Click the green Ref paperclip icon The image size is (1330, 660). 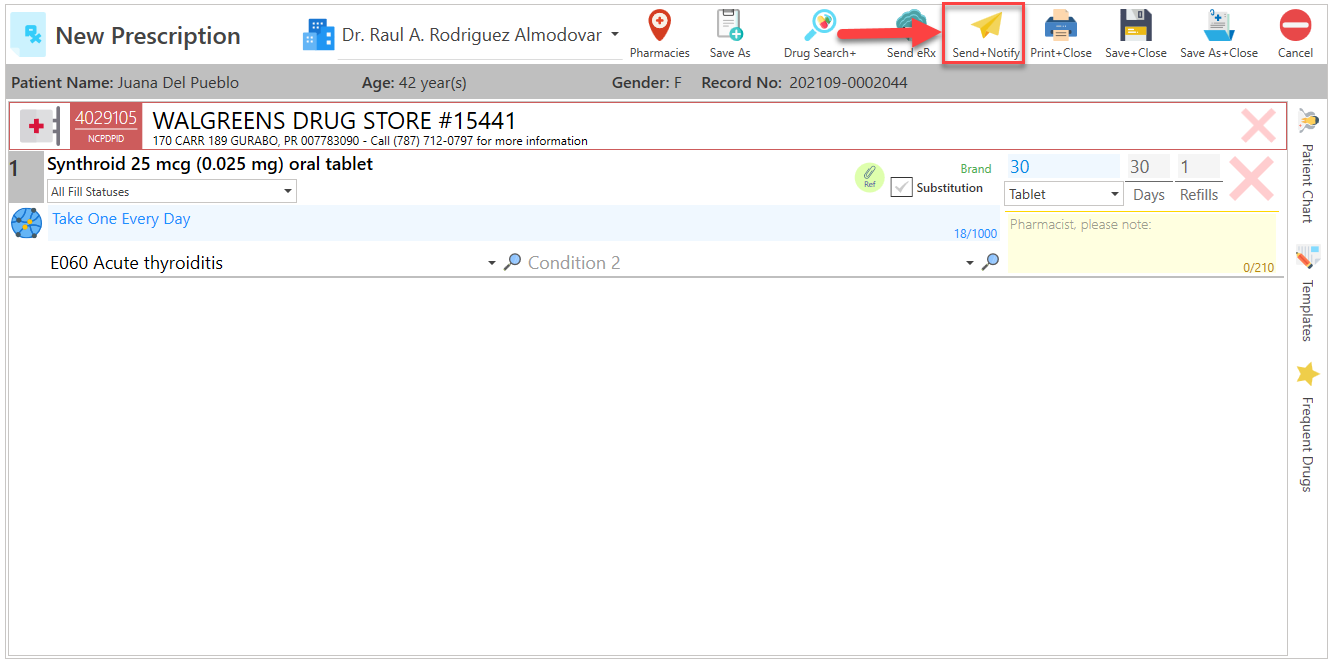tap(869, 177)
